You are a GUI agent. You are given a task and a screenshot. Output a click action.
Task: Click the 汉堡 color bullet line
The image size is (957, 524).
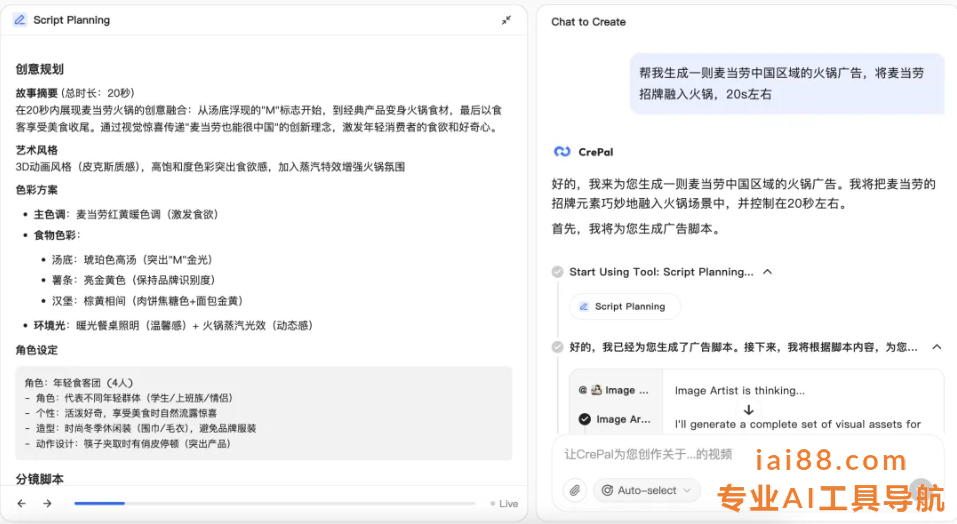point(148,301)
